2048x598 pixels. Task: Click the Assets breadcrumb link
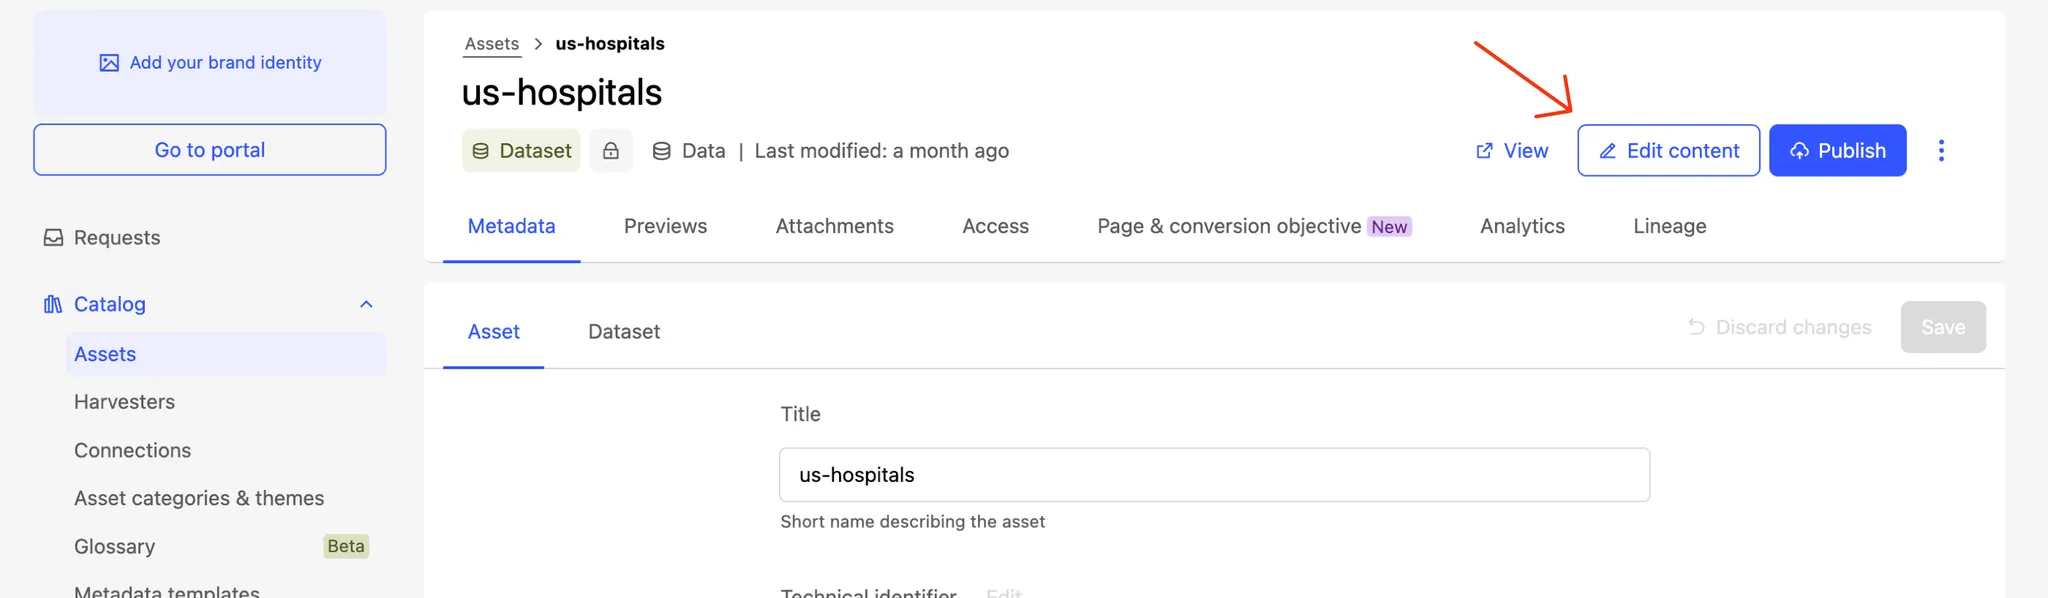point(492,44)
